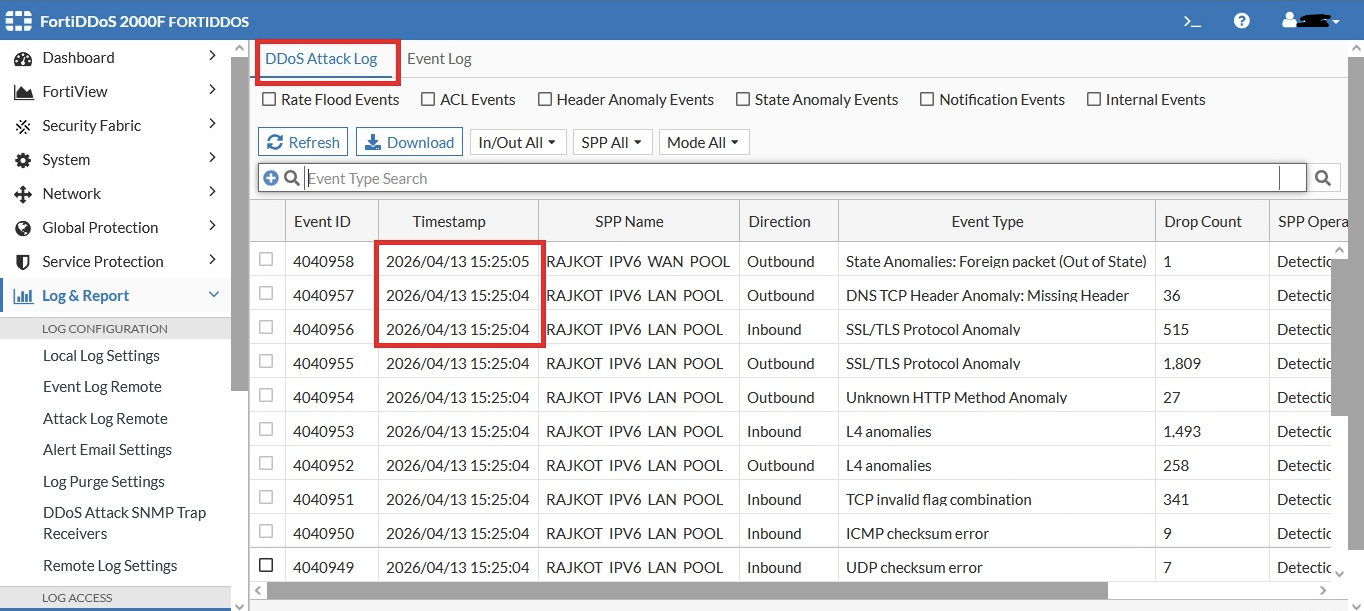Open Local Log Settings
1364x611 pixels.
point(101,356)
